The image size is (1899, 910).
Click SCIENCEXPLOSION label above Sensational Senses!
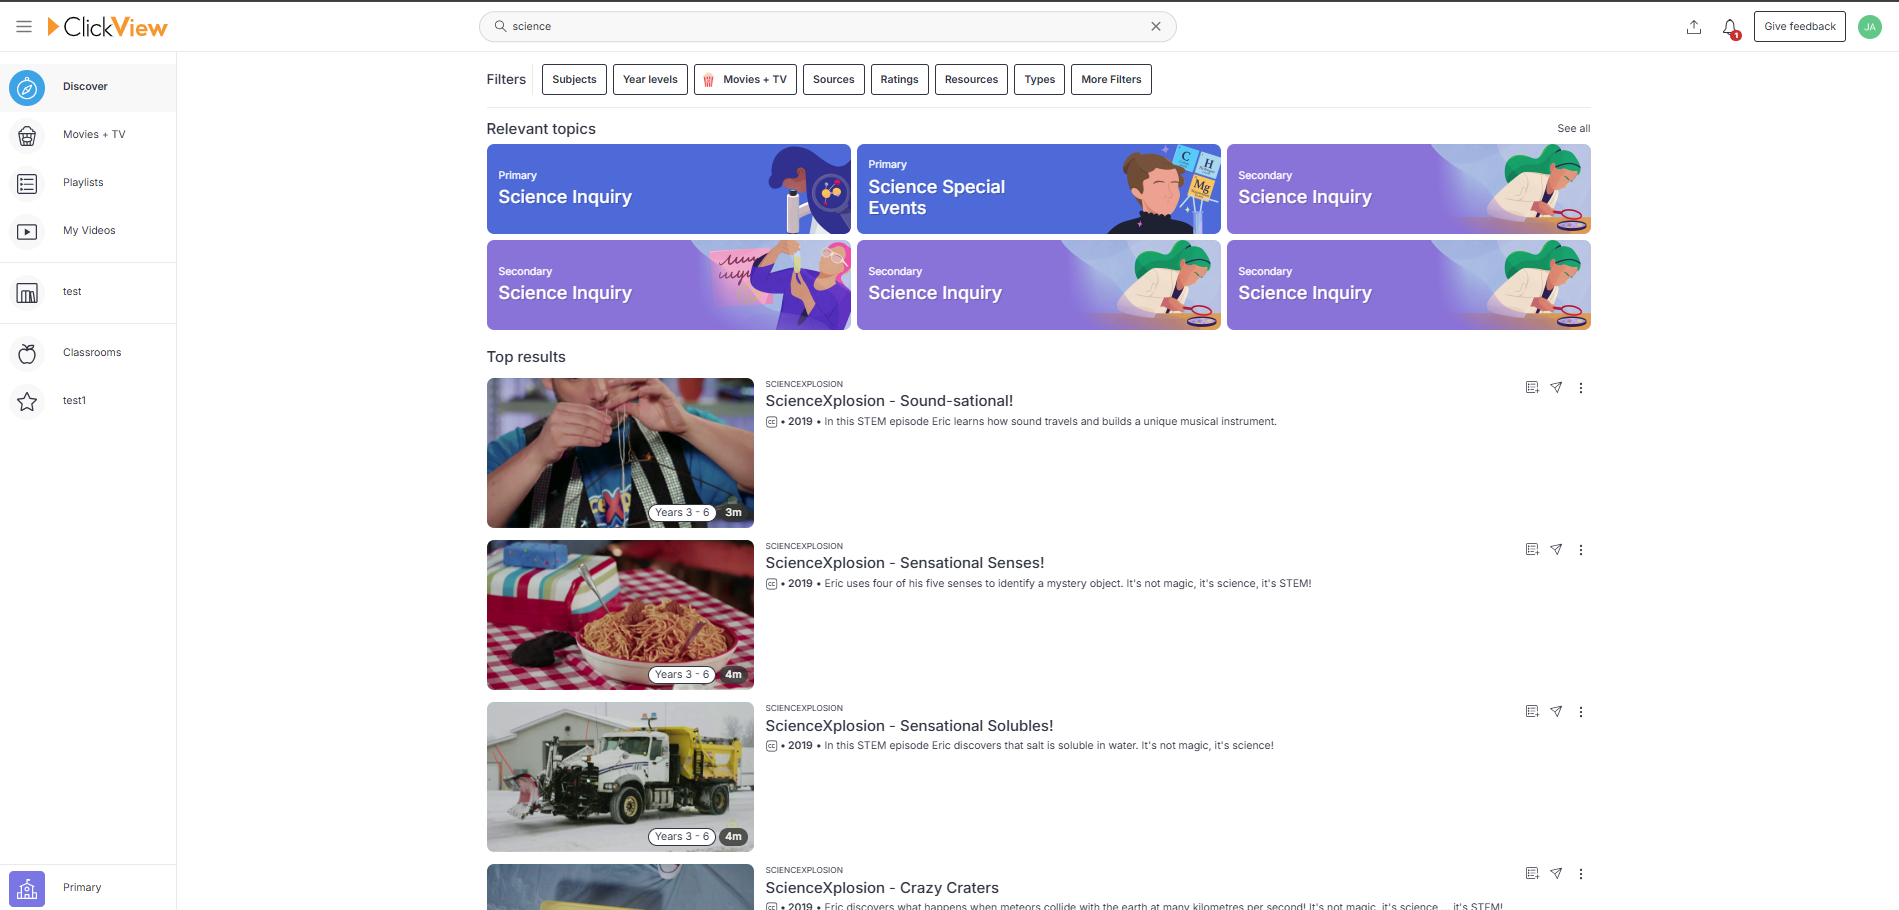click(804, 546)
